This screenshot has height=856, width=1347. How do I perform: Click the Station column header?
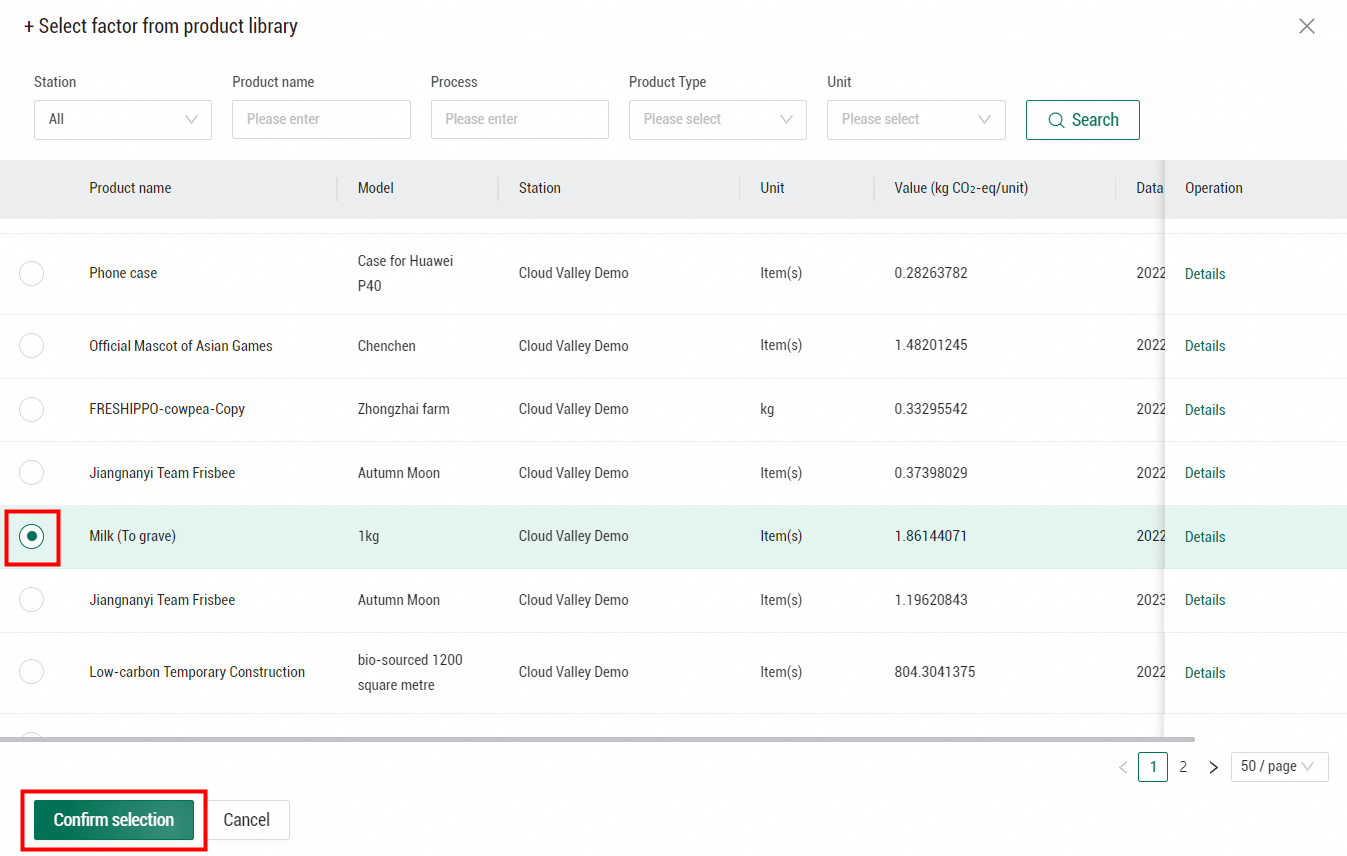pyautogui.click(x=540, y=188)
